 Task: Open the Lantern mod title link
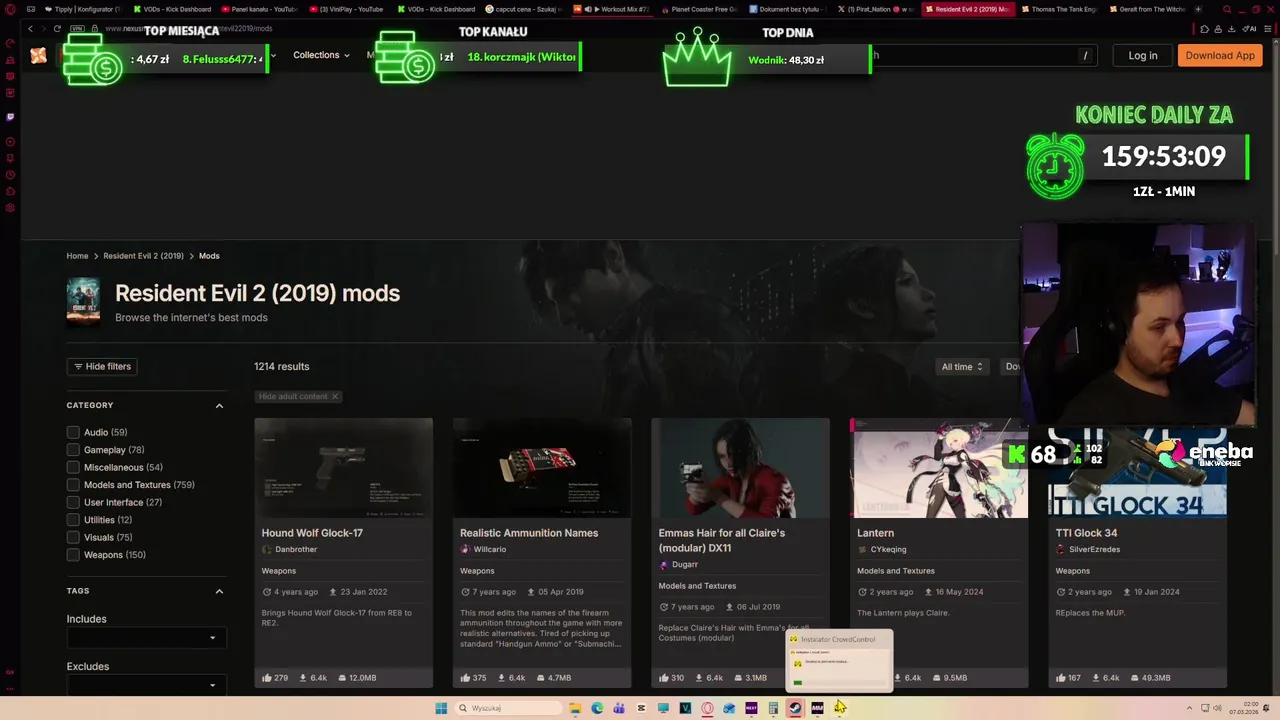tap(875, 533)
